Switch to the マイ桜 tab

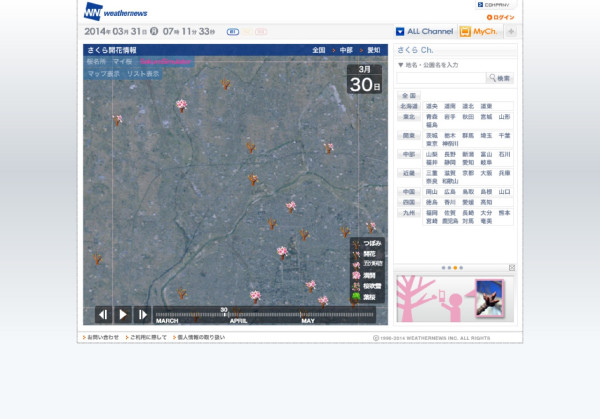122,62
